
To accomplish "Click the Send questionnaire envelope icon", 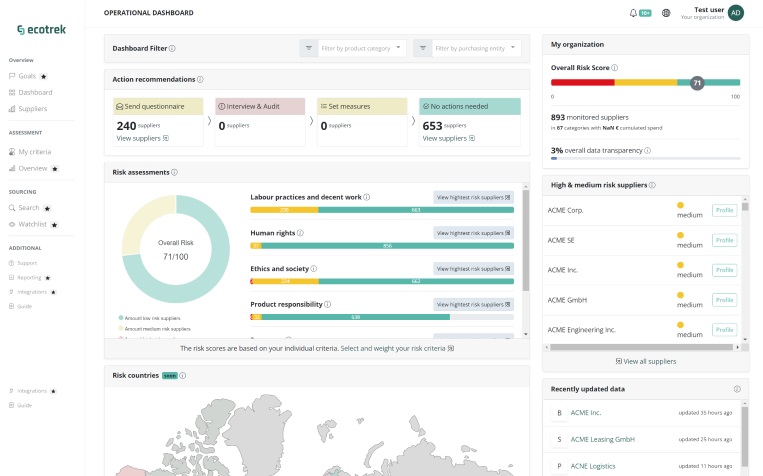I will tap(119, 106).
